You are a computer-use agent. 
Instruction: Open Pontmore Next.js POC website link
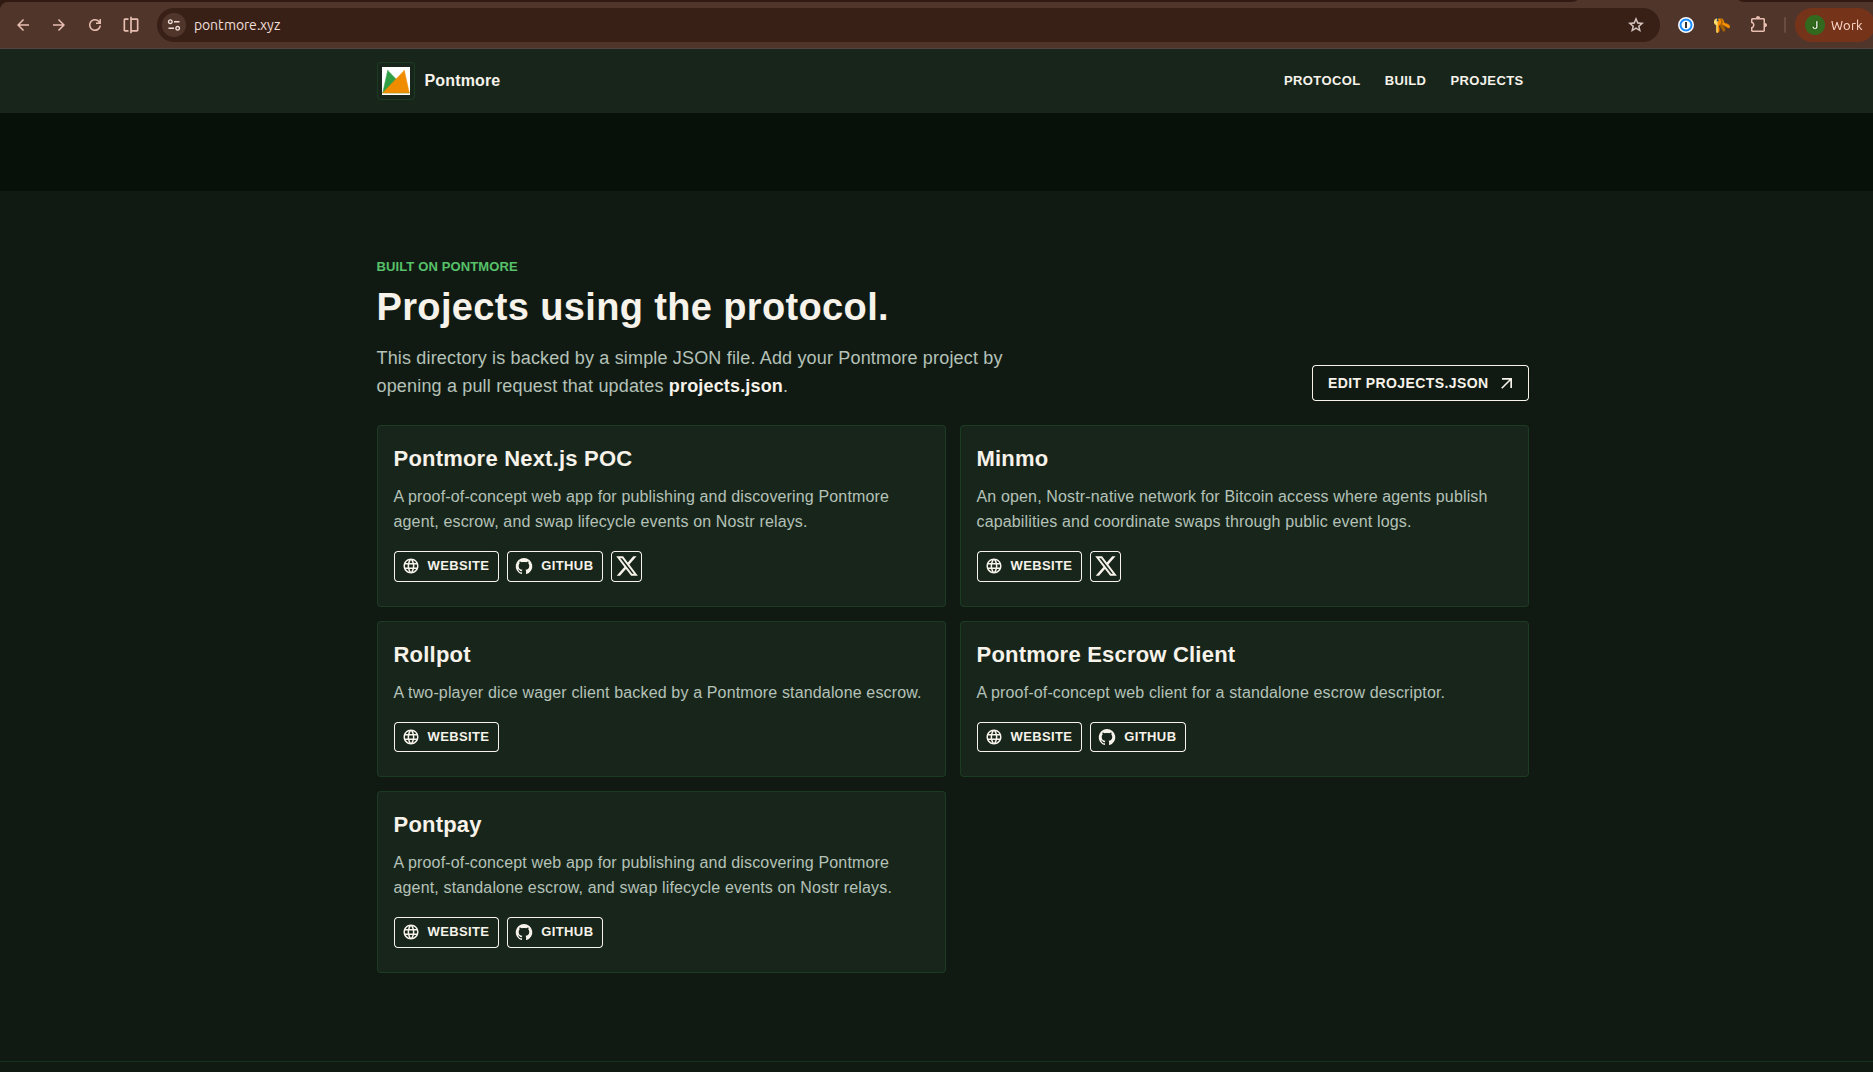446,566
